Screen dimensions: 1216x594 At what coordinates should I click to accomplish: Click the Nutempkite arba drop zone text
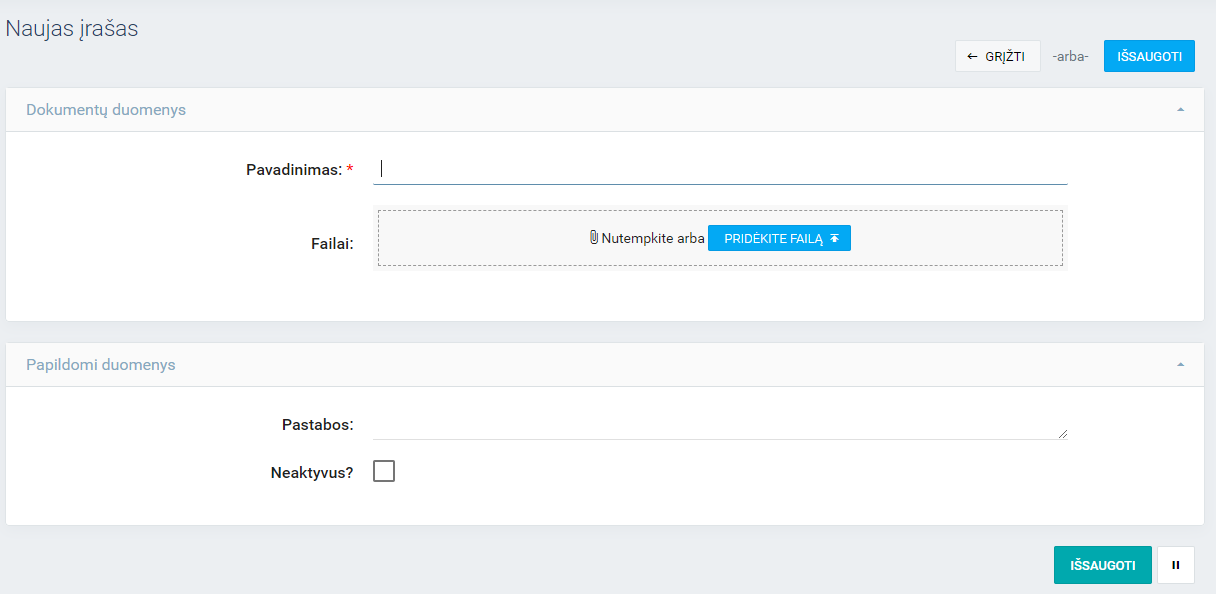click(653, 238)
